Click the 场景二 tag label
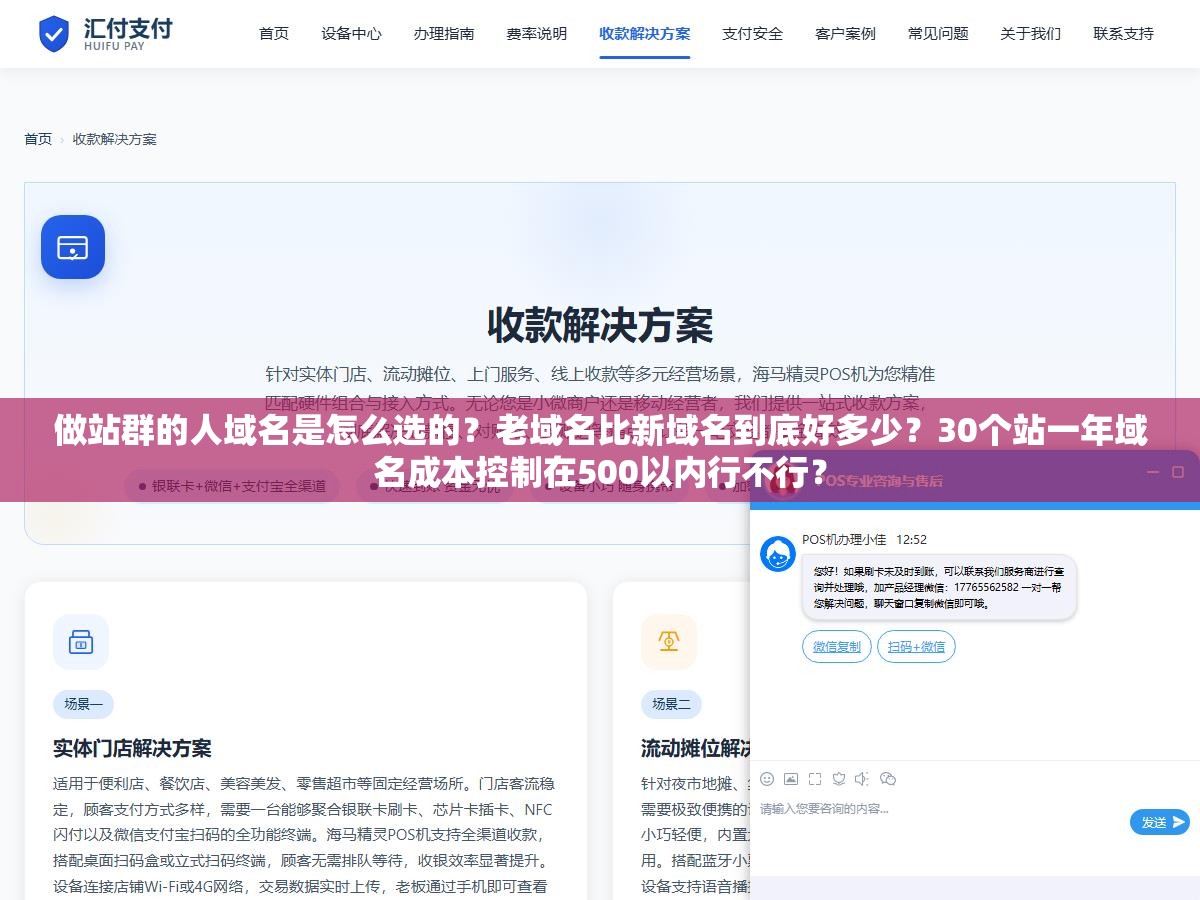 point(672,704)
